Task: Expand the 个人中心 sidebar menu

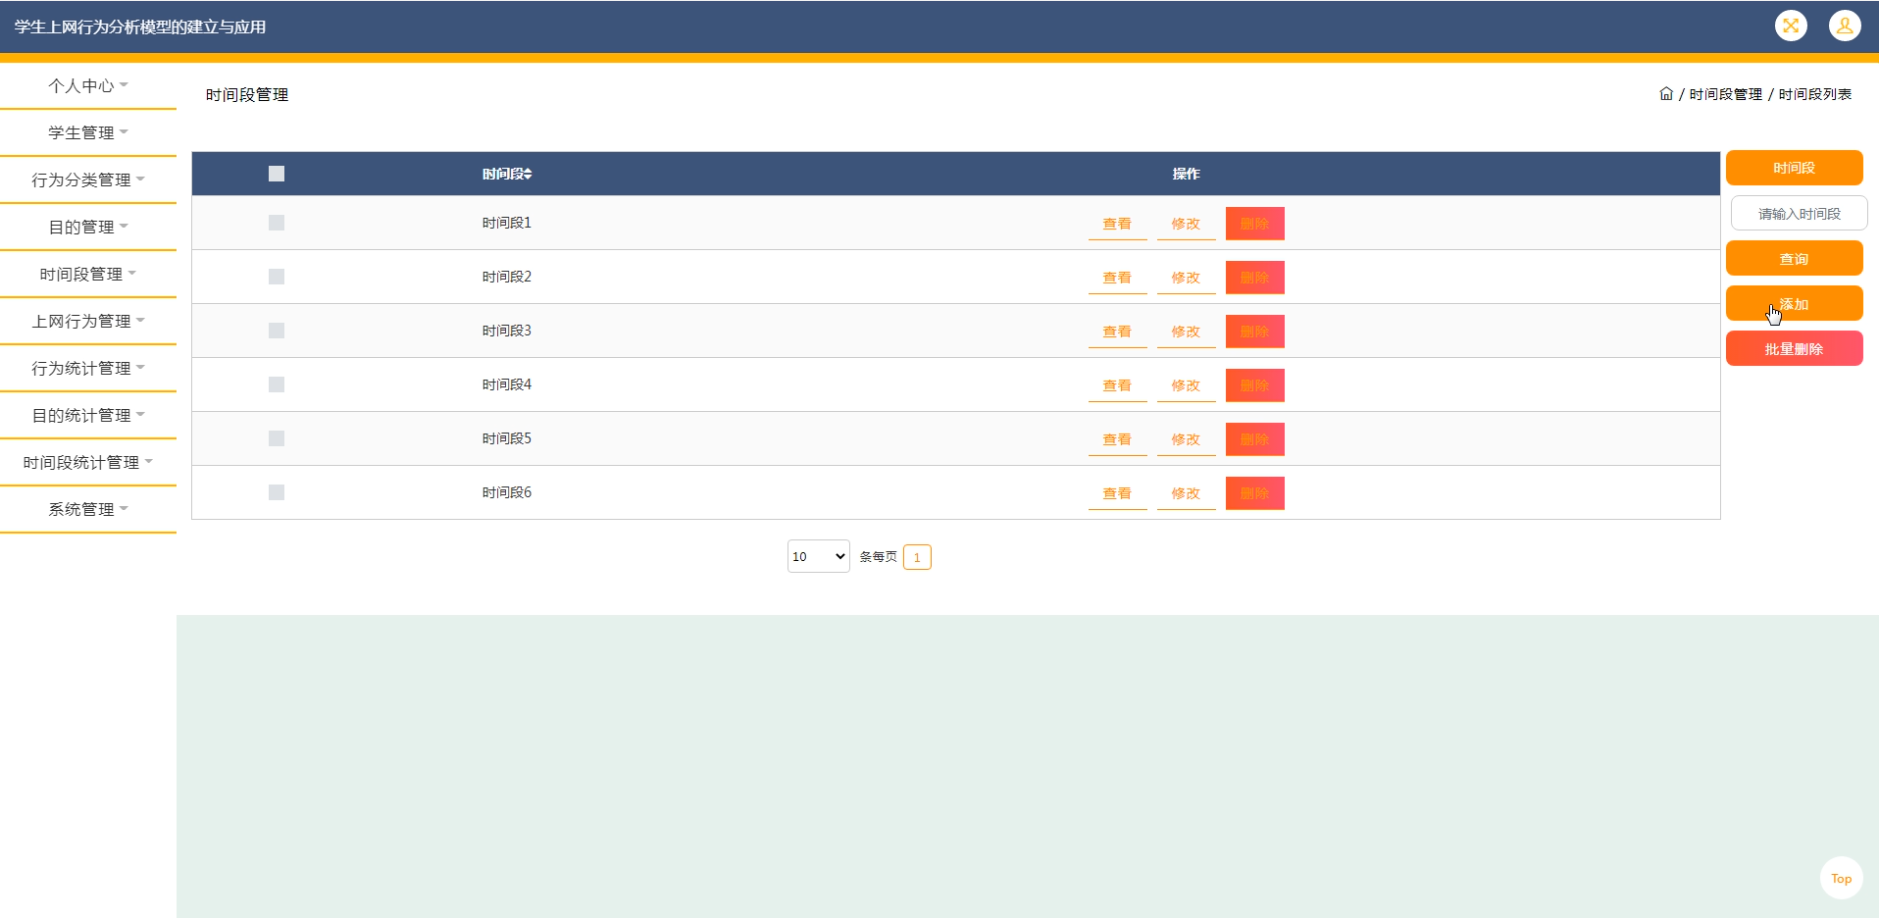Action: (88, 86)
